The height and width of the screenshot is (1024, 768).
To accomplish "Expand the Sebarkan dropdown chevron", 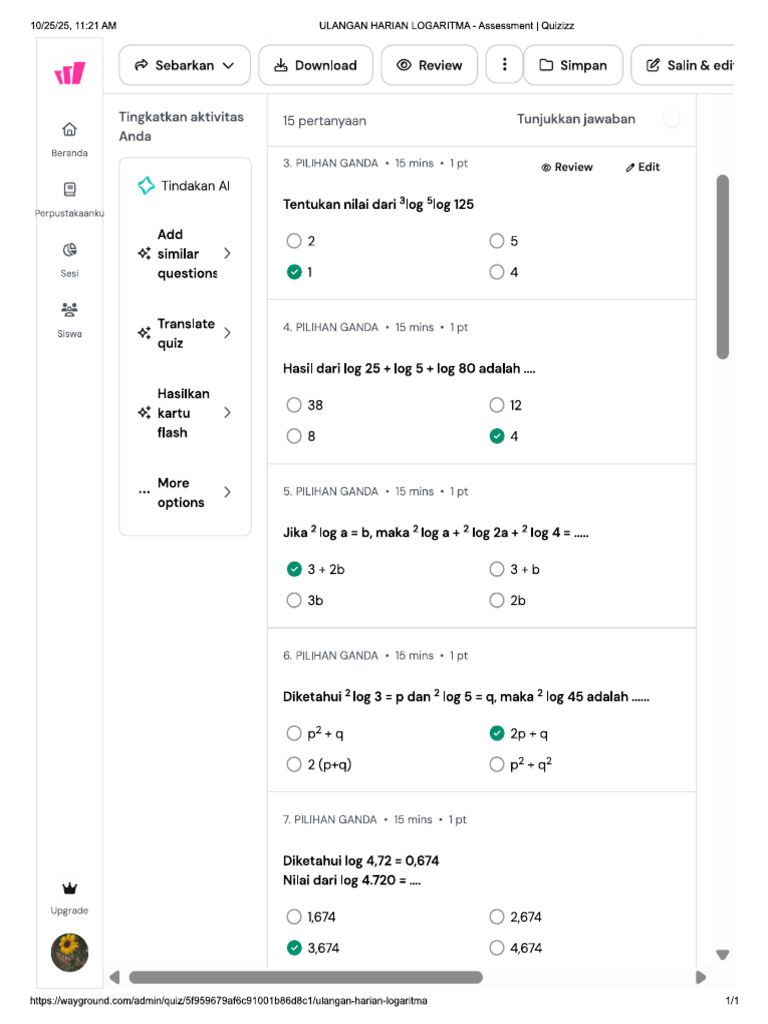I will pyautogui.click(x=228, y=65).
